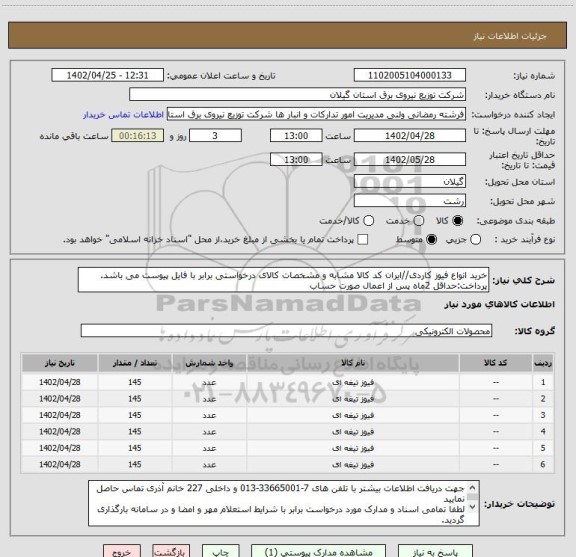The width and height of the screenshot is (576, 557).
Task: Click the buyer notes text area
Action: tap(284, 503)
